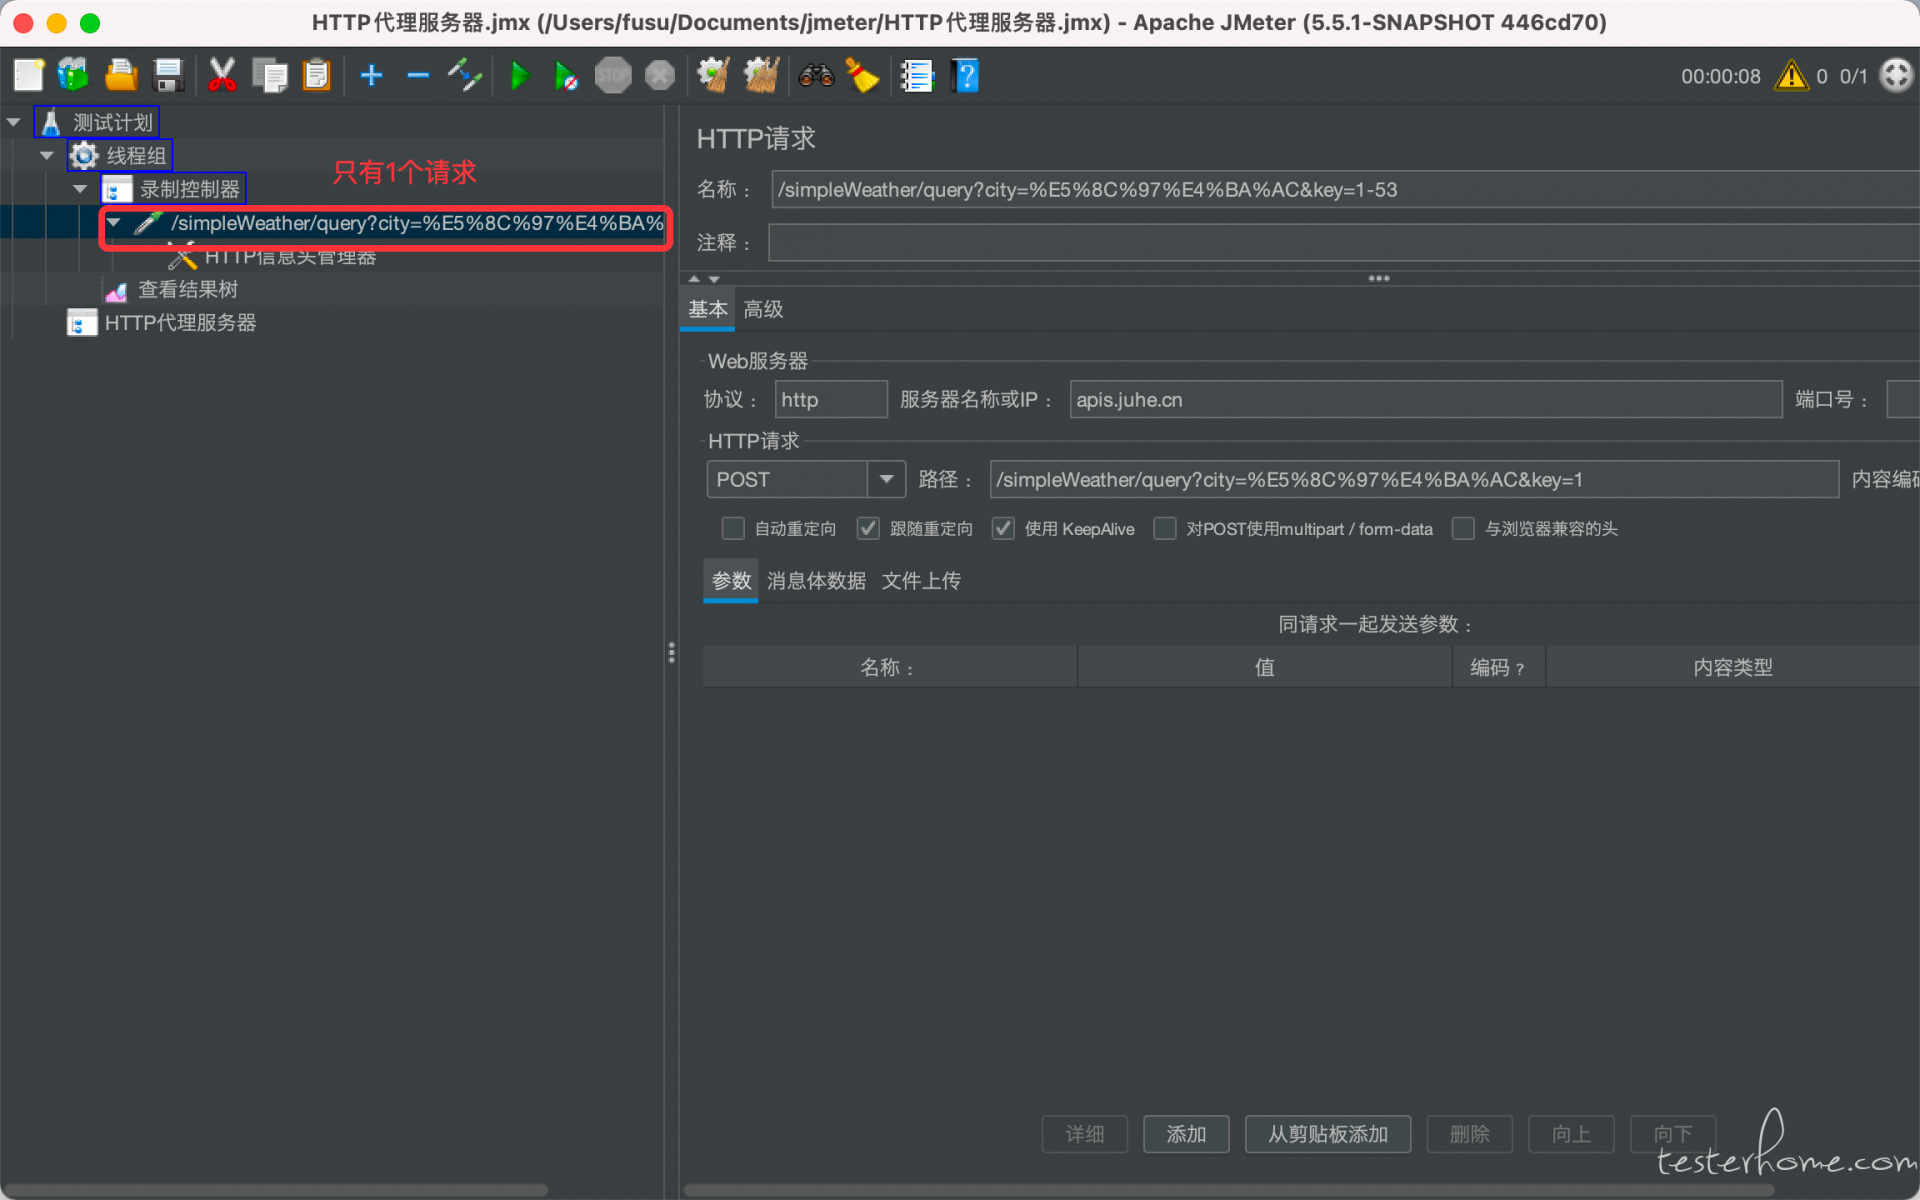Image resolution: width=1920 pixels, height=1200 pixels.
Task: Click the Stop test icon
Action: 613,75
